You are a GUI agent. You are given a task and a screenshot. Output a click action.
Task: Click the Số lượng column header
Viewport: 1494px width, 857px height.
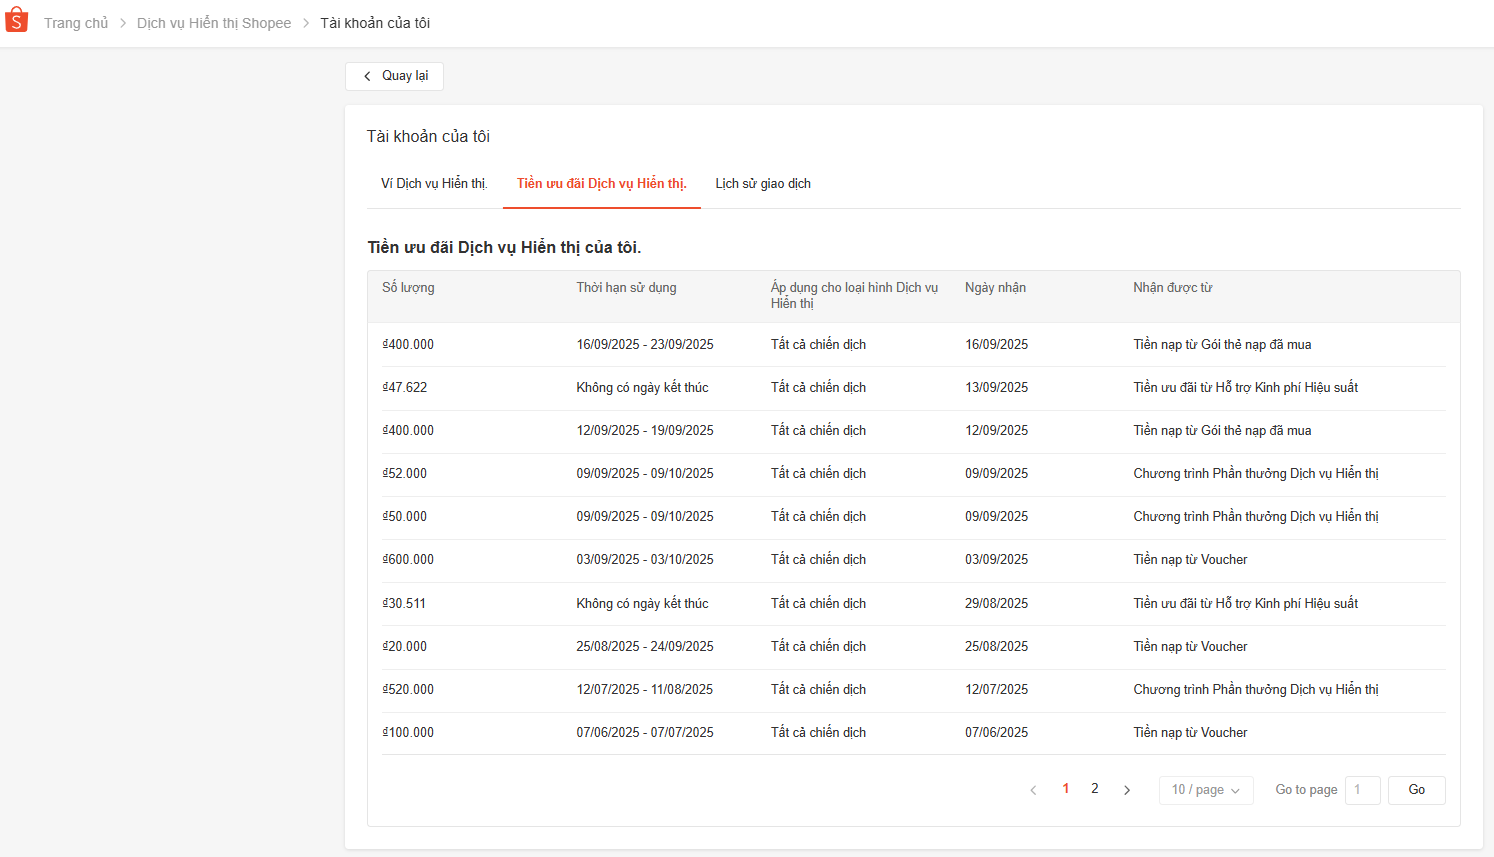point(408,288)
